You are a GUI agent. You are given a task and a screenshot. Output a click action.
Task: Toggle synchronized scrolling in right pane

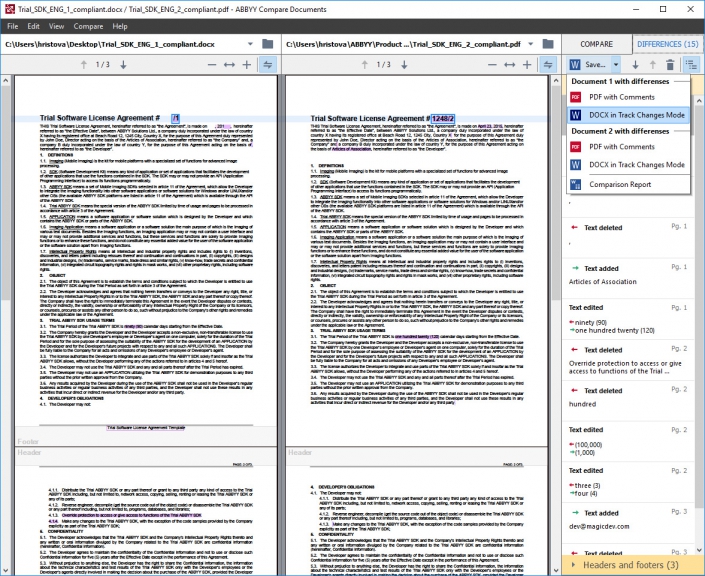548,65
